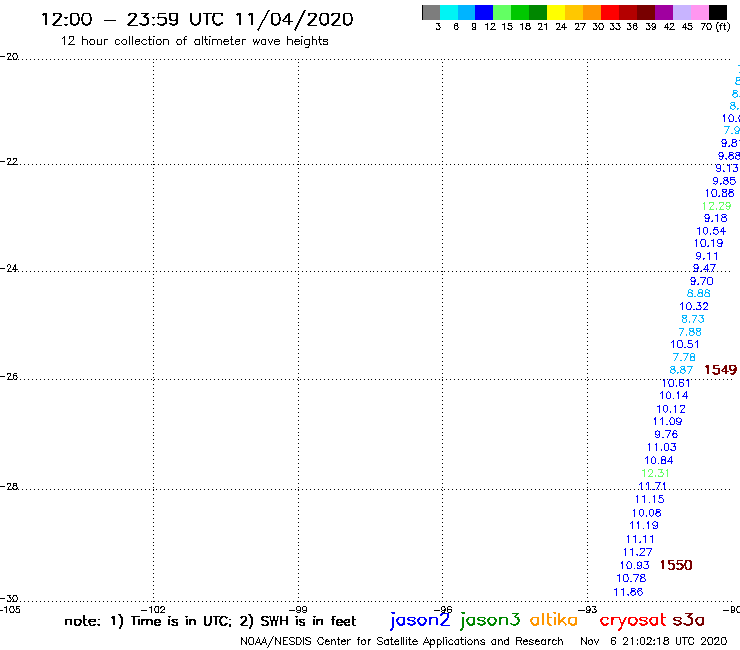This screenshot has width=740, height=650.
Task: Click the longitude axis label -99
Action: (x=298, y=609)
